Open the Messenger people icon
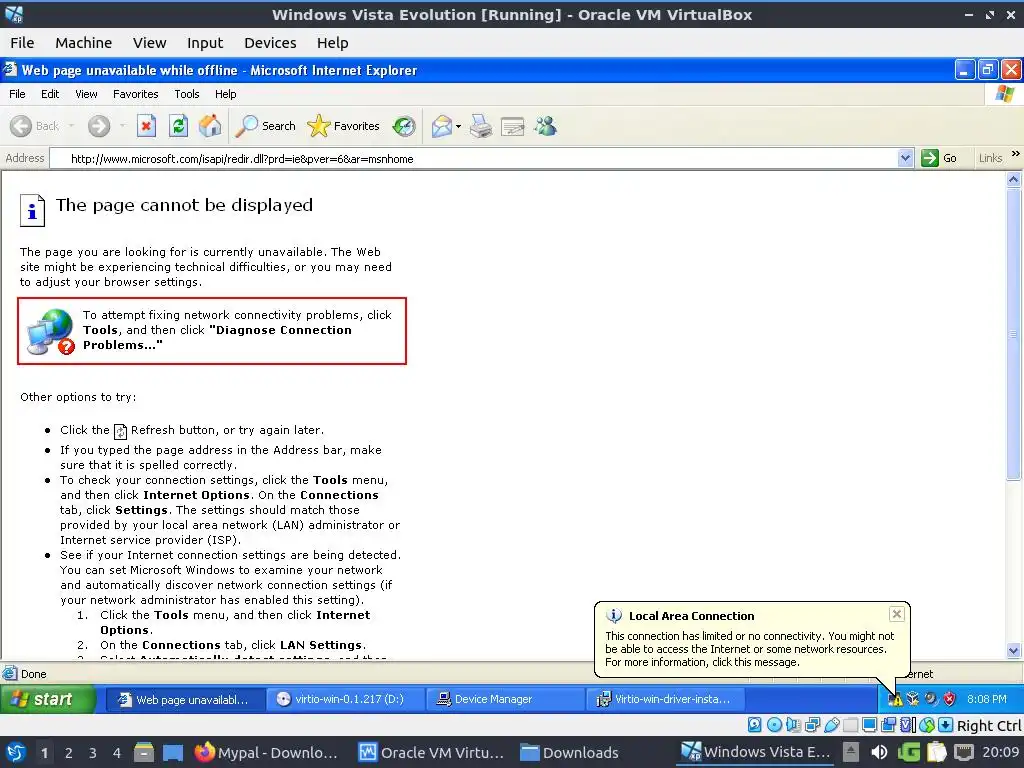This screenshot has height=768, width=1024. point(545,126)
